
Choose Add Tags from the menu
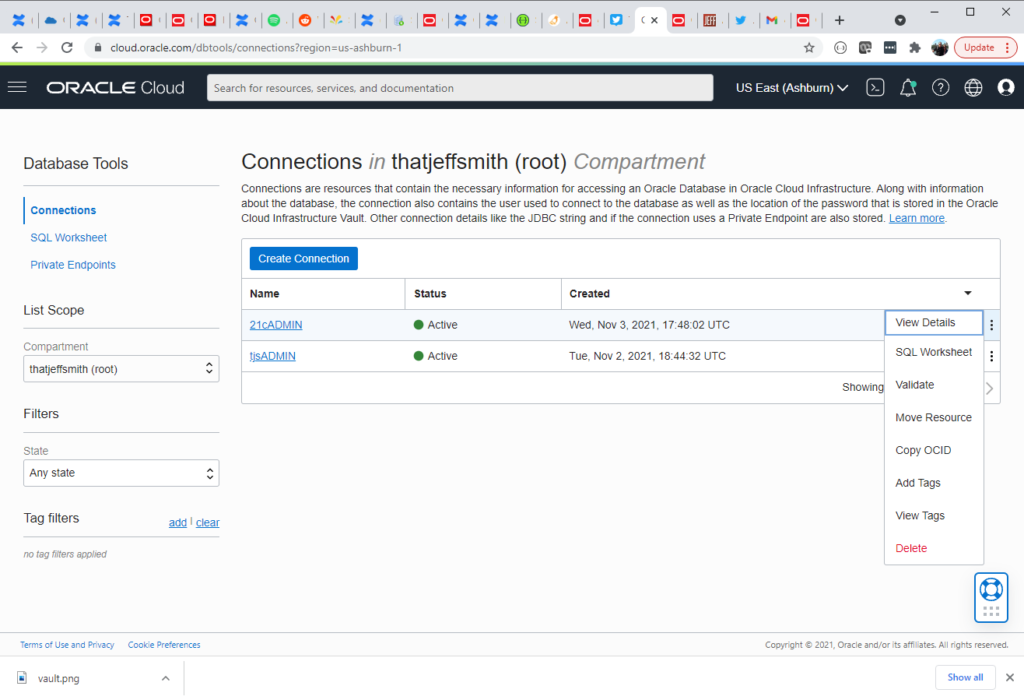933,483
